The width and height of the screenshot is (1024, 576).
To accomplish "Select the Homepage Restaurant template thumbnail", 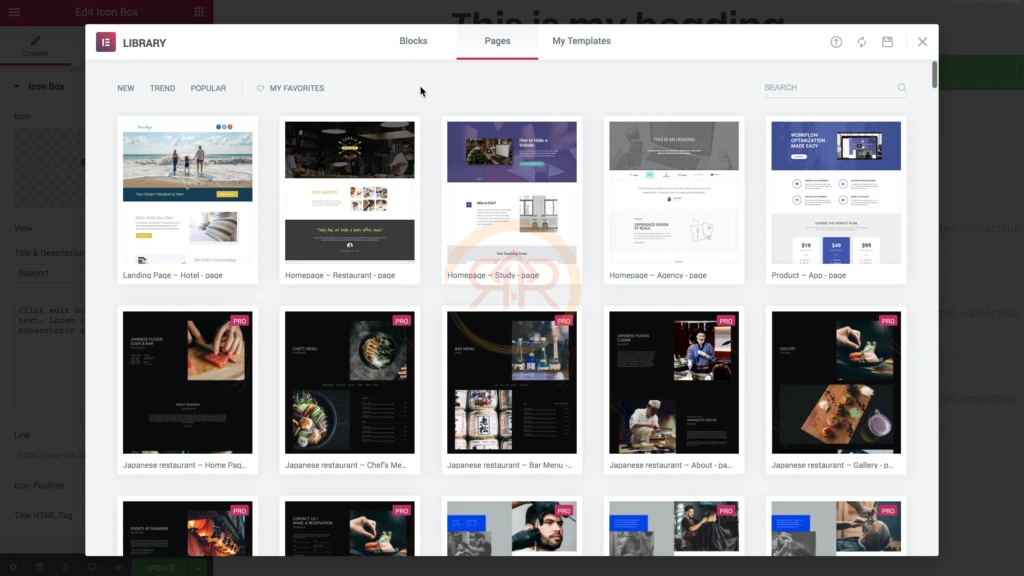I will tap(349, 192).
